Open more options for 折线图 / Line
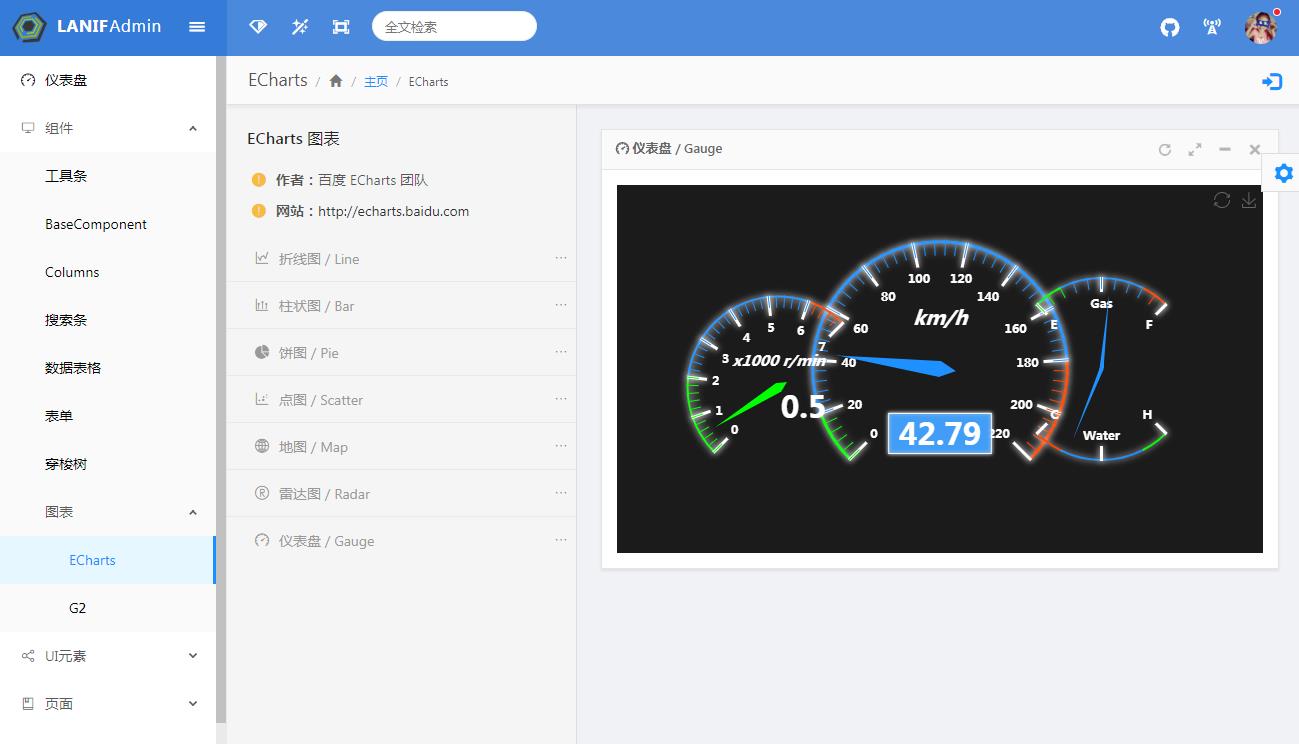Viewport: 1299px width, 744px height. (561, 257)
